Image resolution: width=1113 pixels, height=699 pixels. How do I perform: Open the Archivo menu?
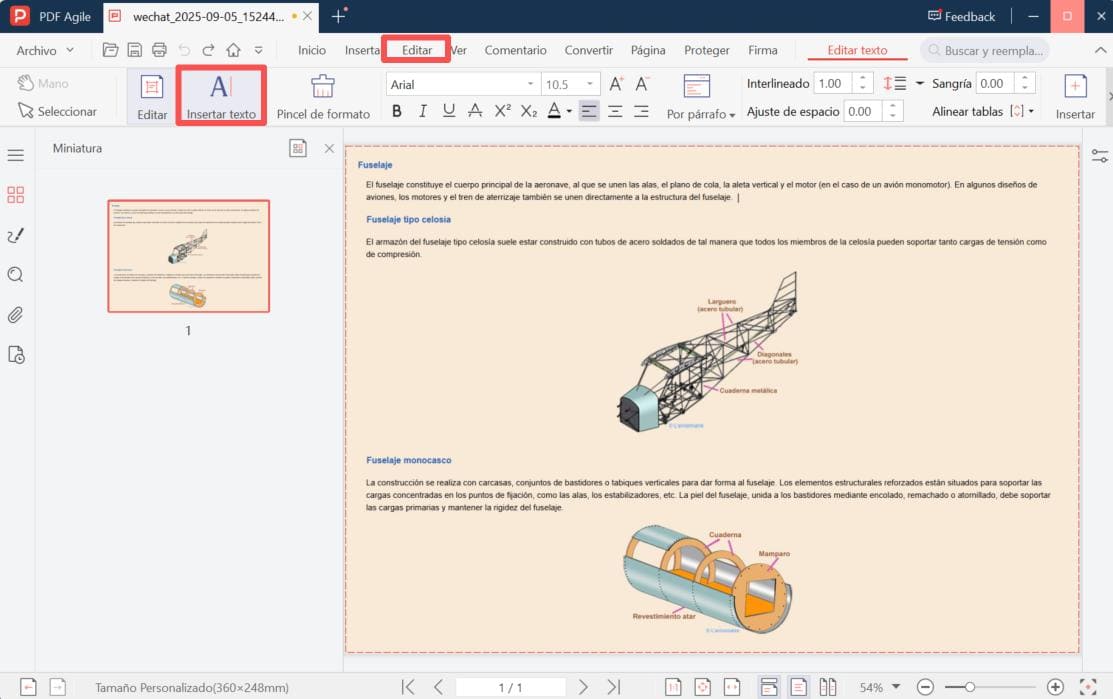tap(40, 49)
